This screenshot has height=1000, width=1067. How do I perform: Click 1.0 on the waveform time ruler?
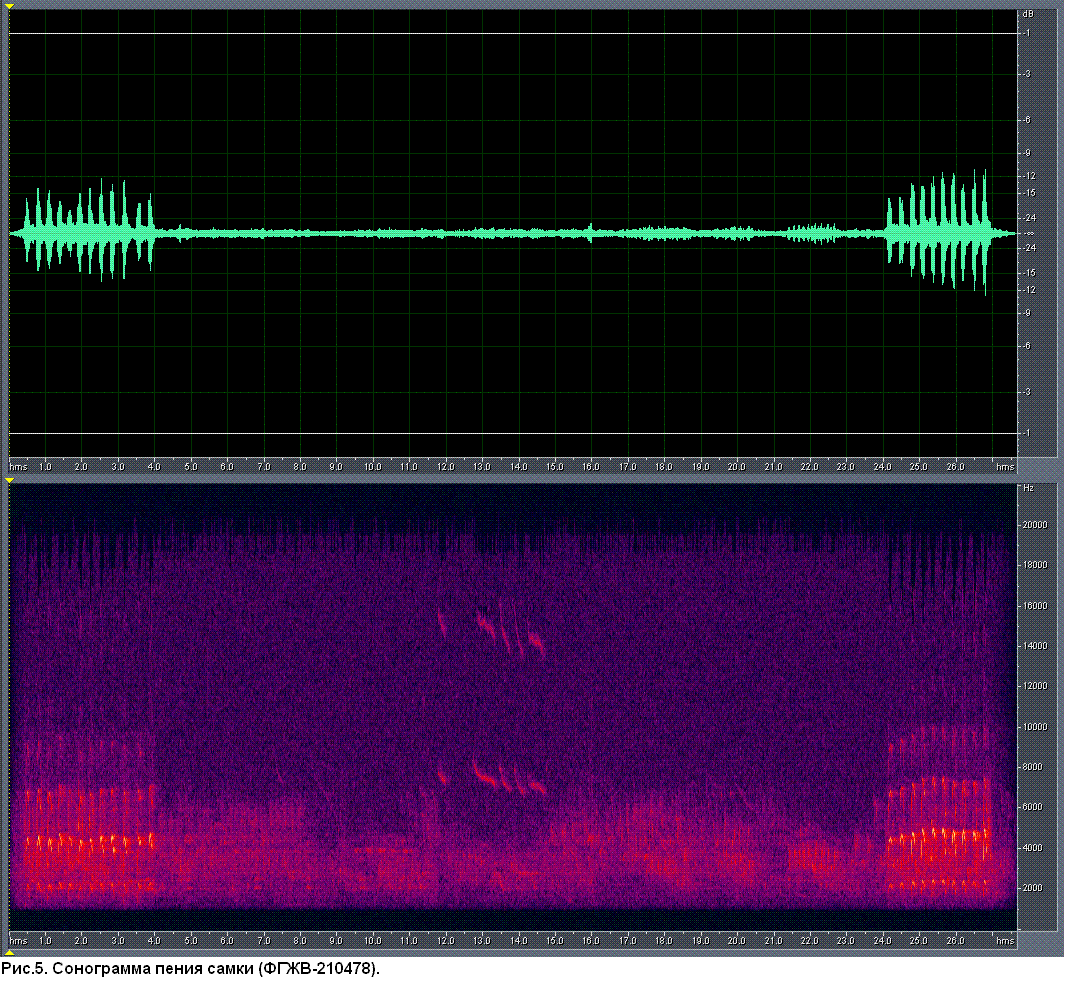click(x=45, y=467)
